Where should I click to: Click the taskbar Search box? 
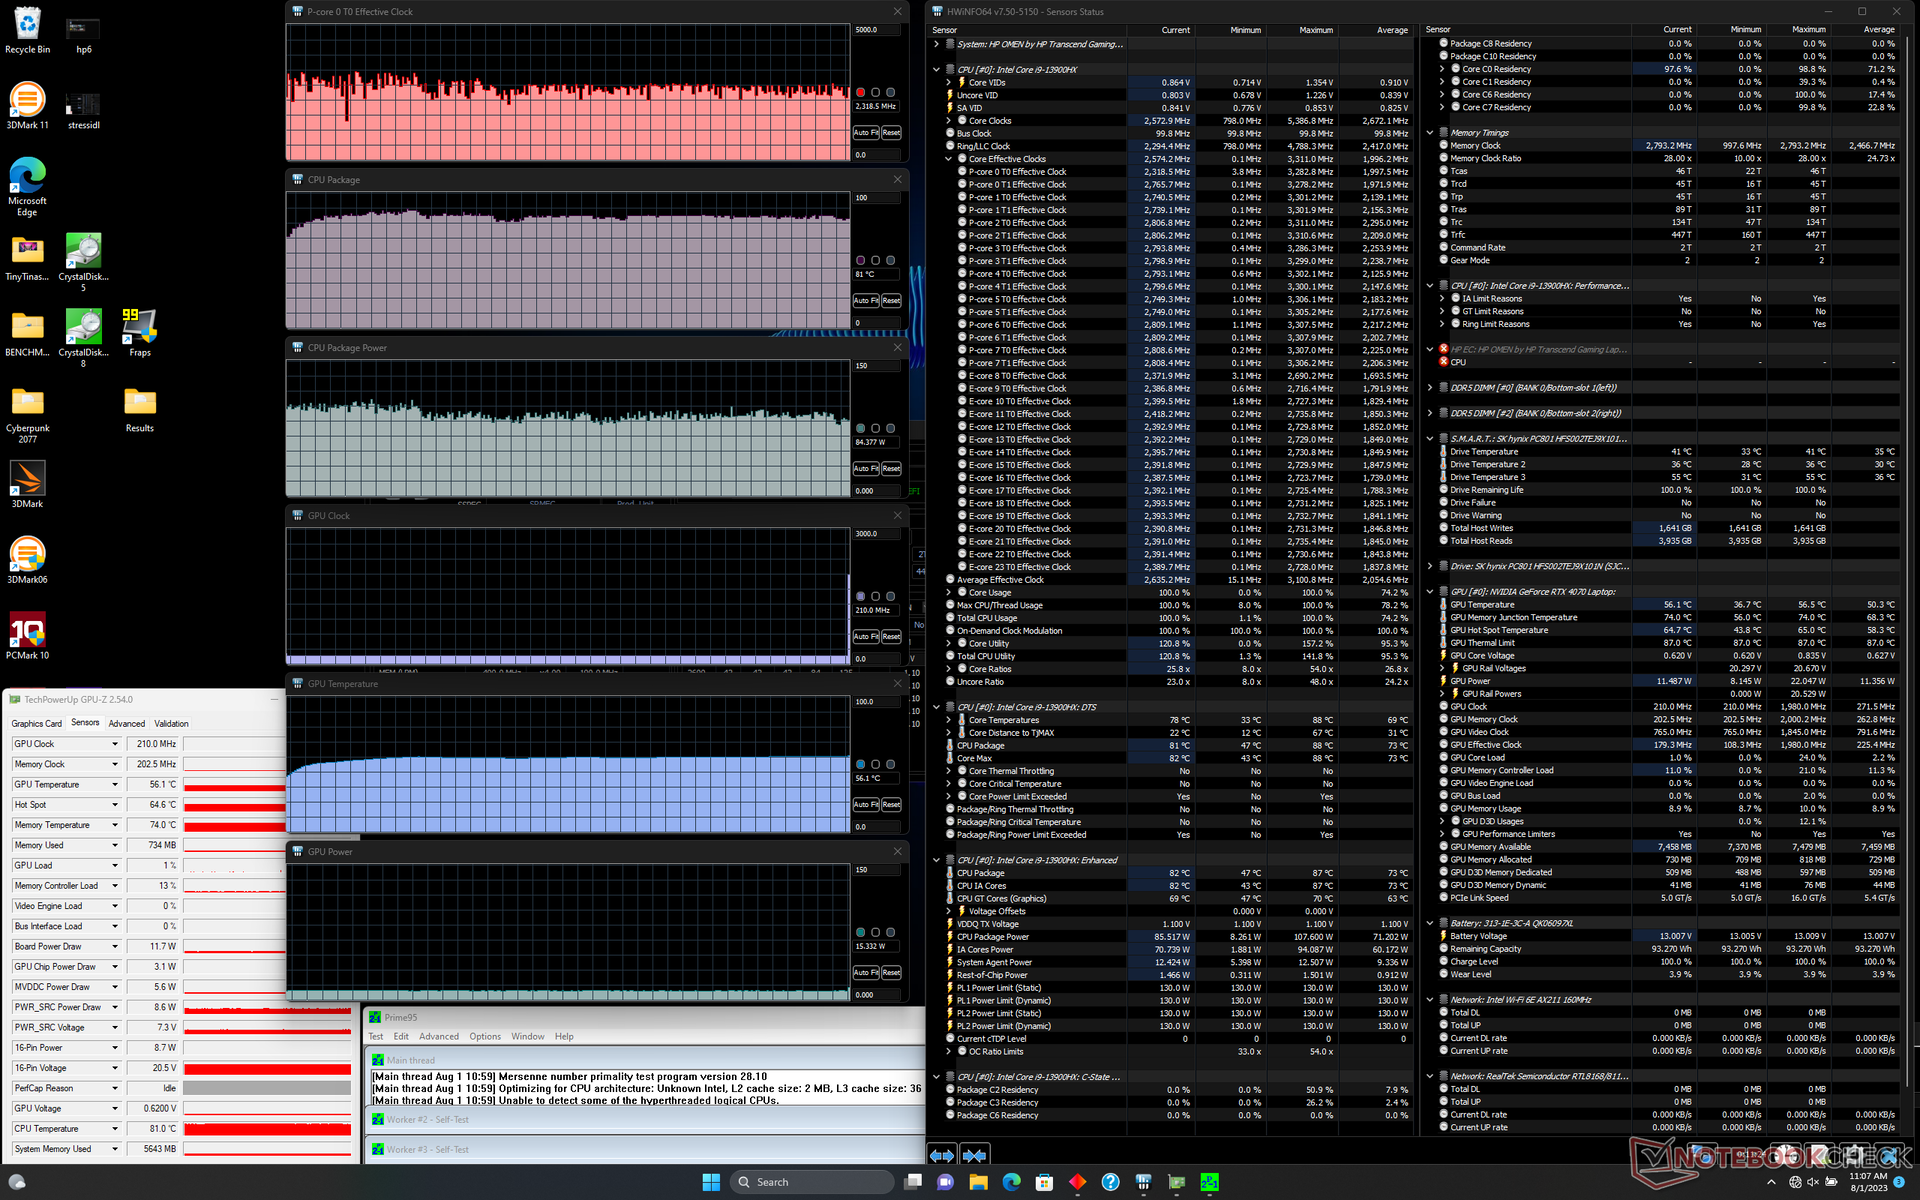point(810,1182)
